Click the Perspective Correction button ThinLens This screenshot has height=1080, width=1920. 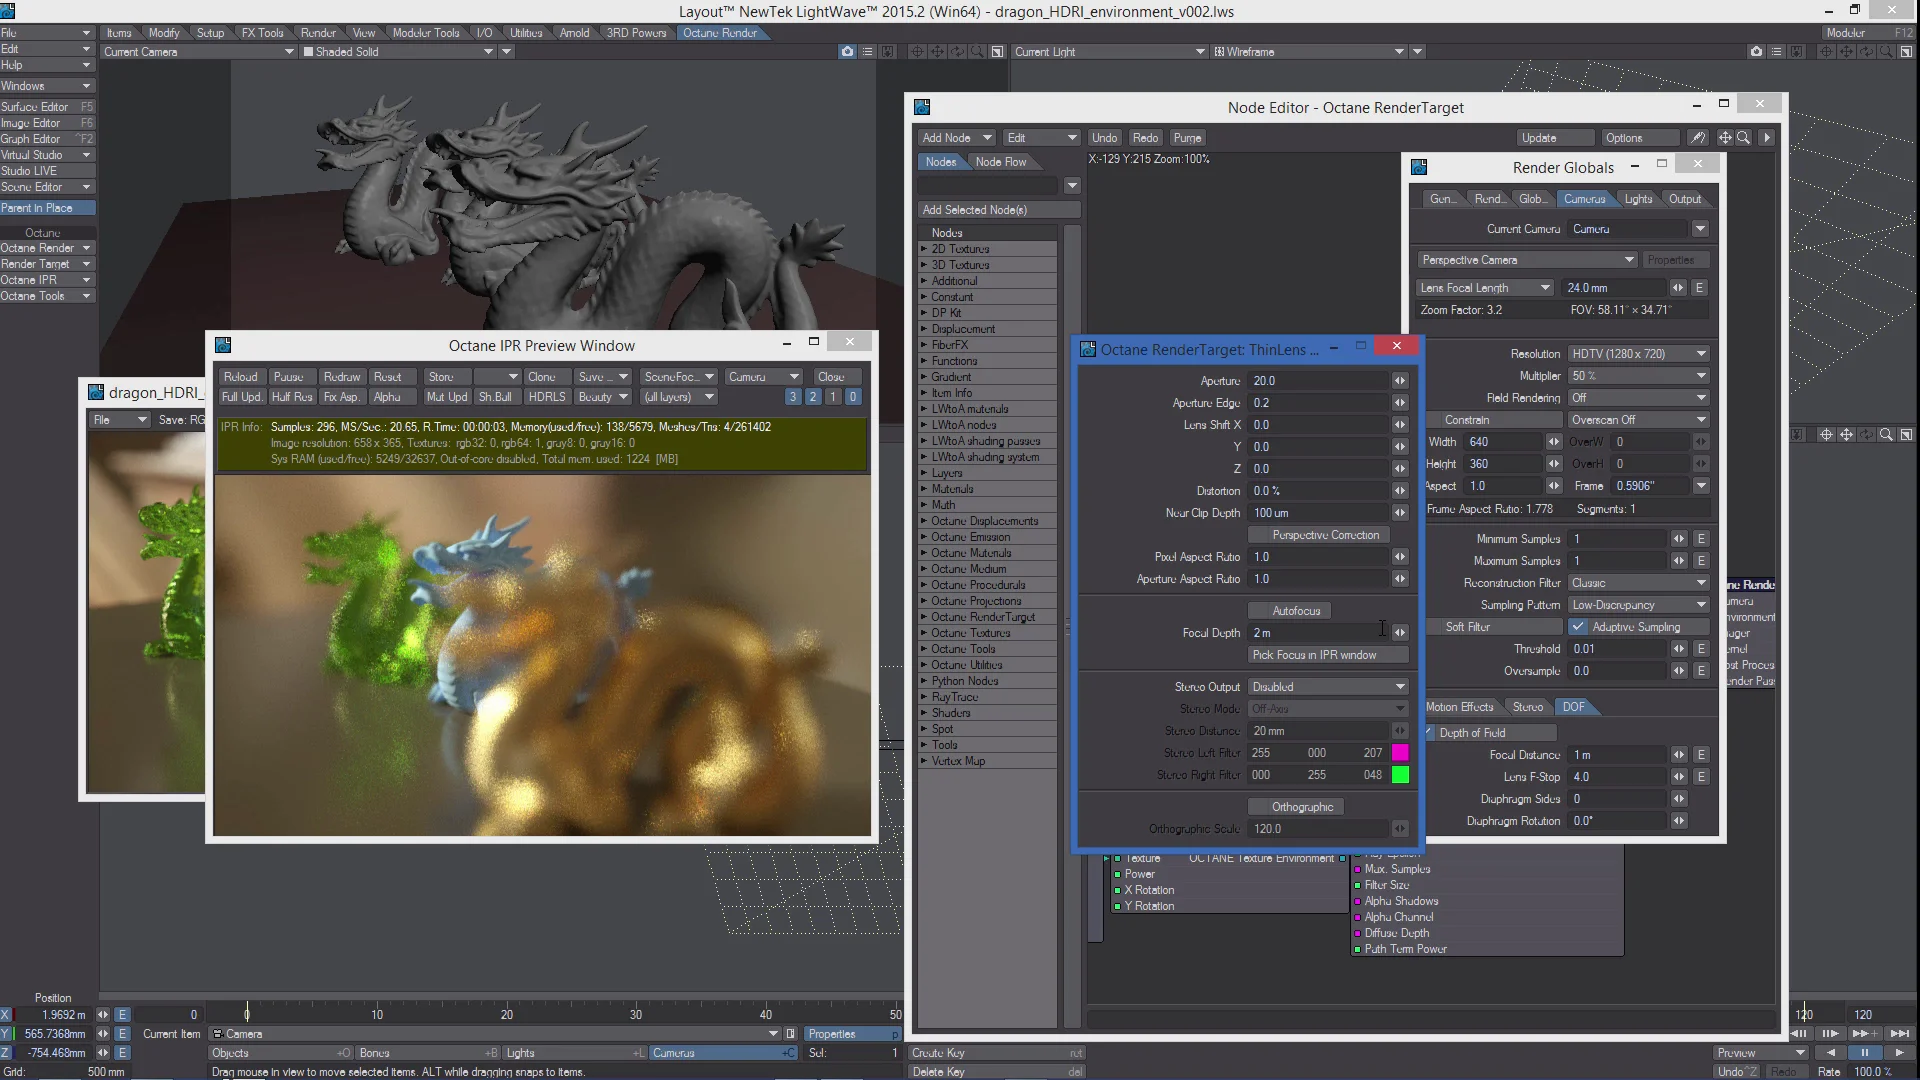[x=1325, y=534]
